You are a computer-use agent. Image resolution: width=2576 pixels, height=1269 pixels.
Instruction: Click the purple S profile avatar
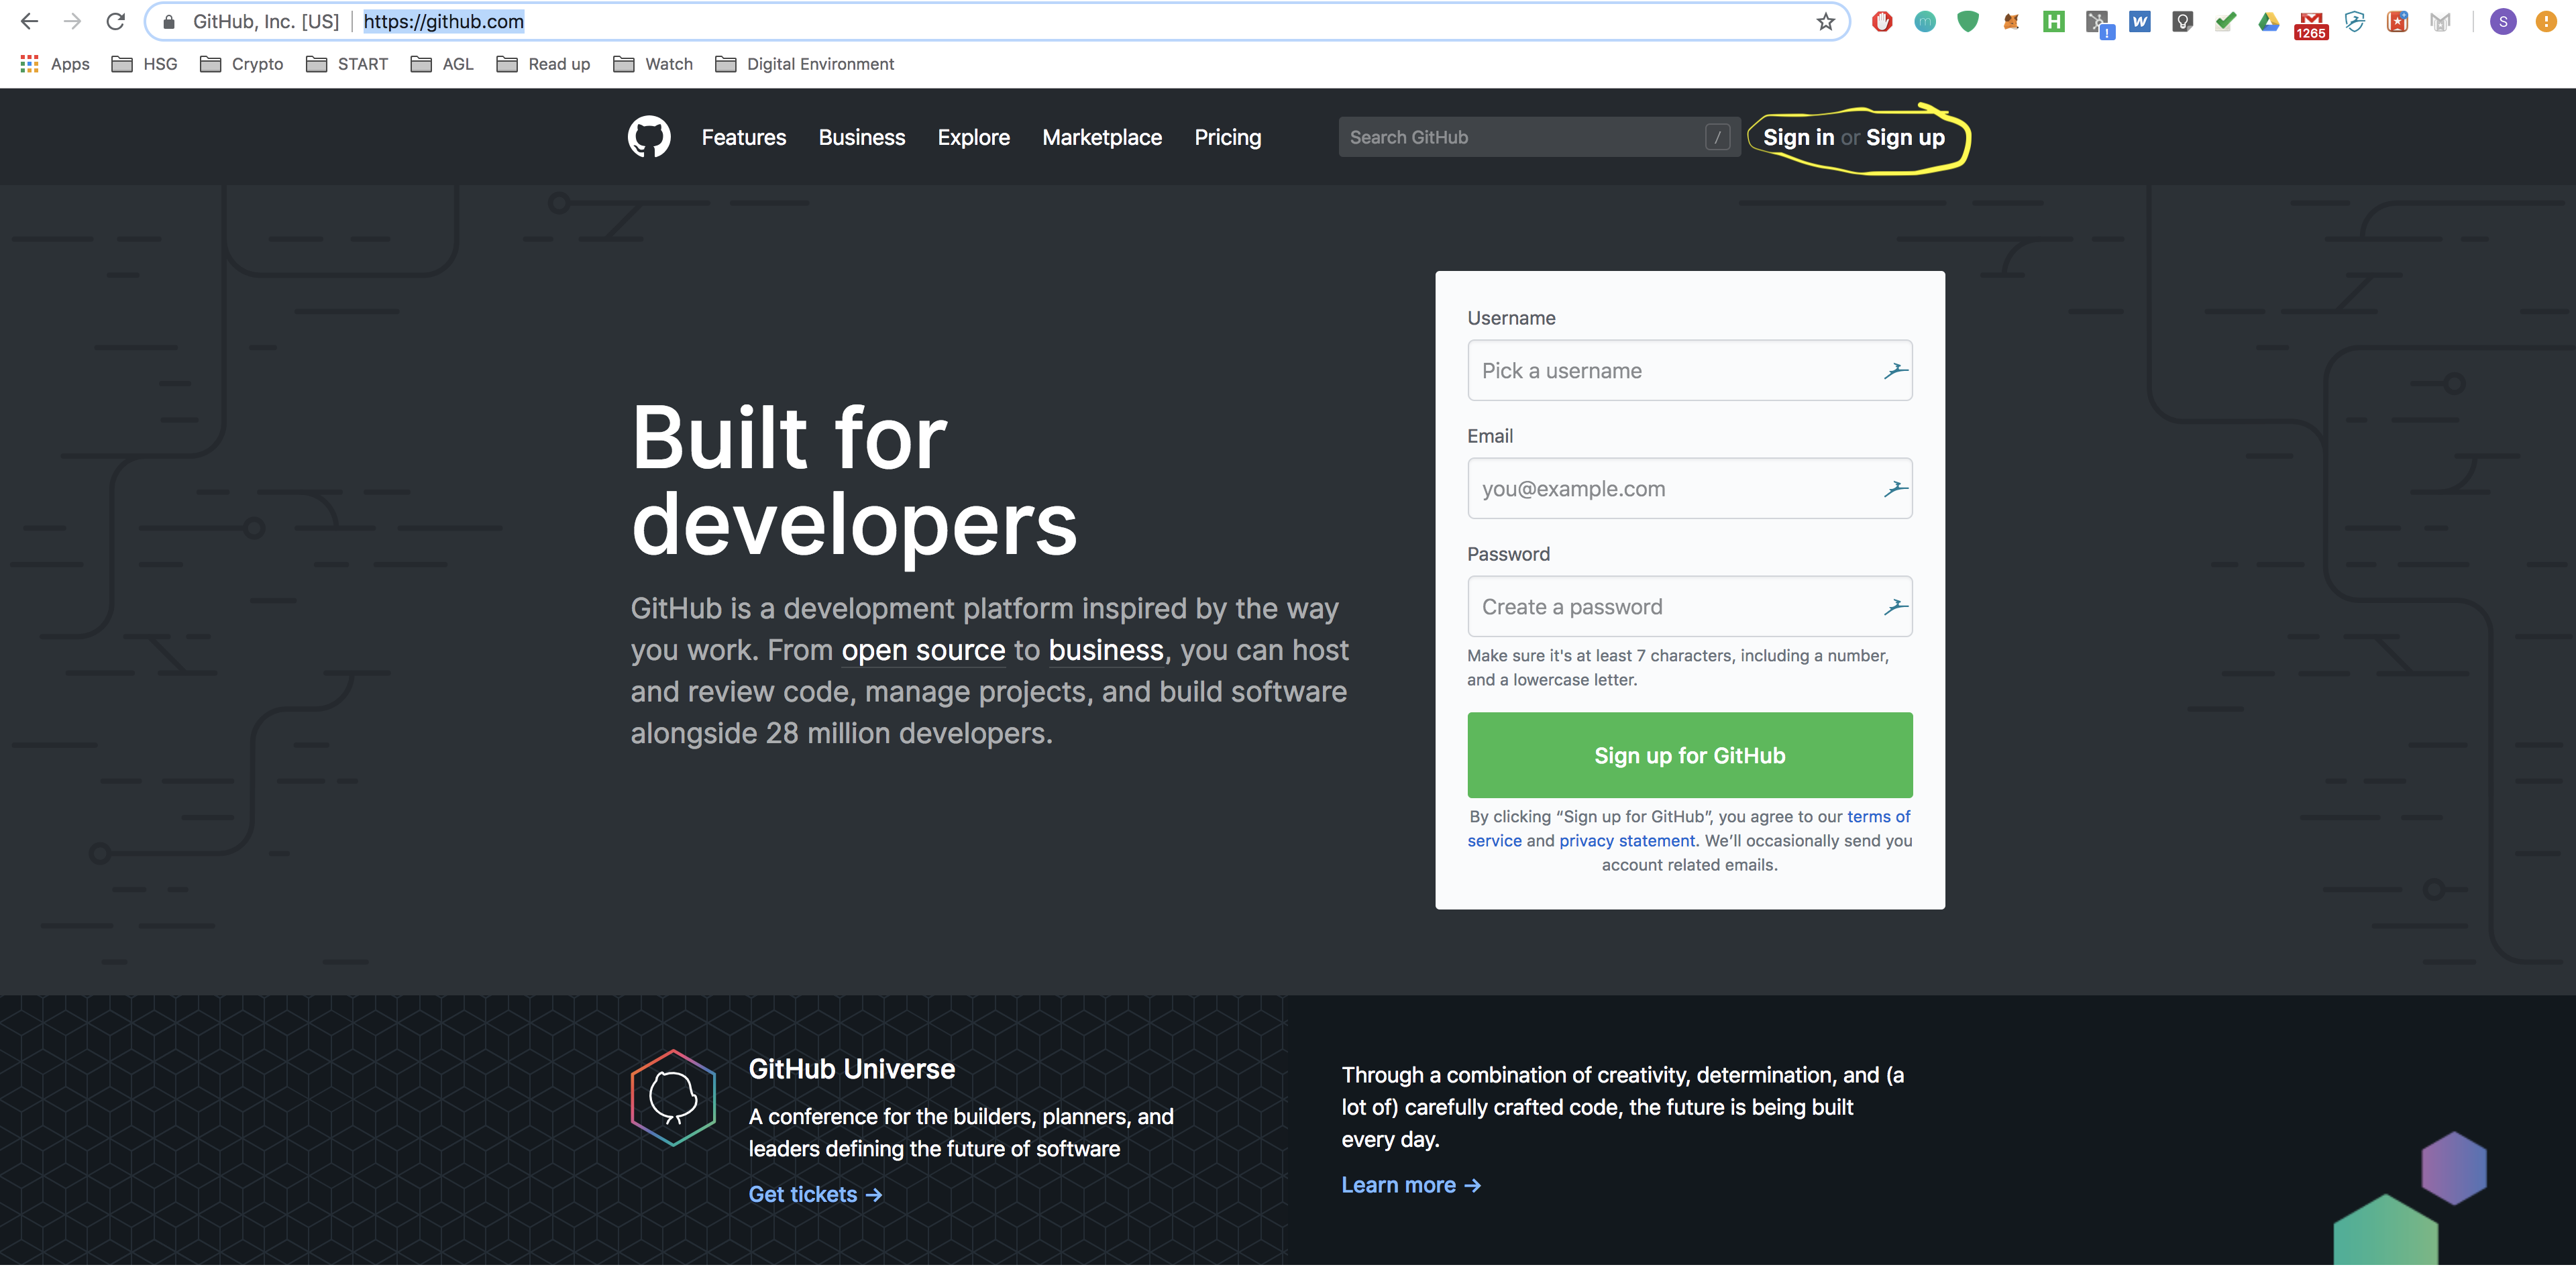[2502, 22]
